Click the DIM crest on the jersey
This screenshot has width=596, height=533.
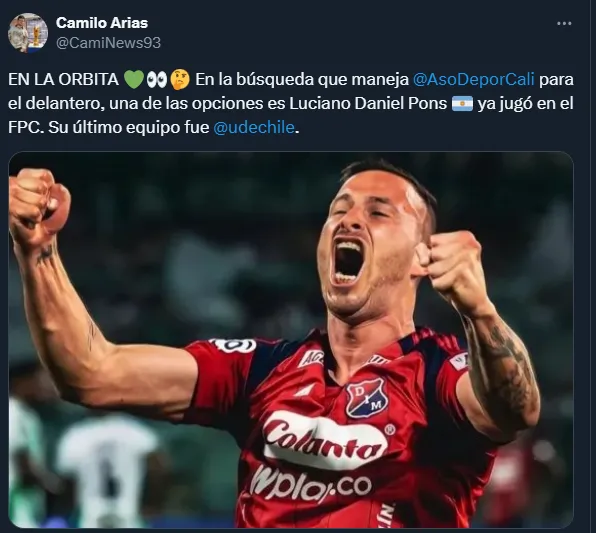point(366,398)
